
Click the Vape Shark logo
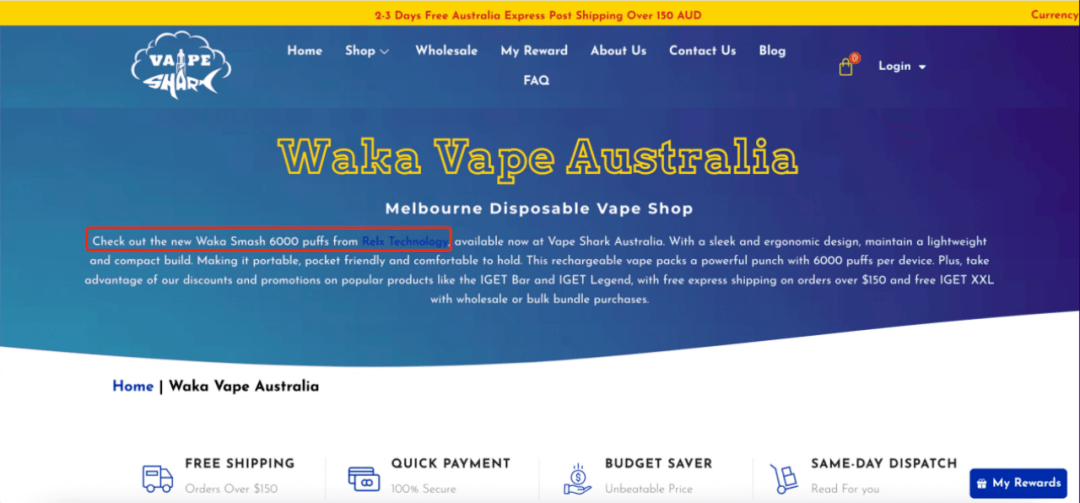pyautogui.click(x=181, y=65)
